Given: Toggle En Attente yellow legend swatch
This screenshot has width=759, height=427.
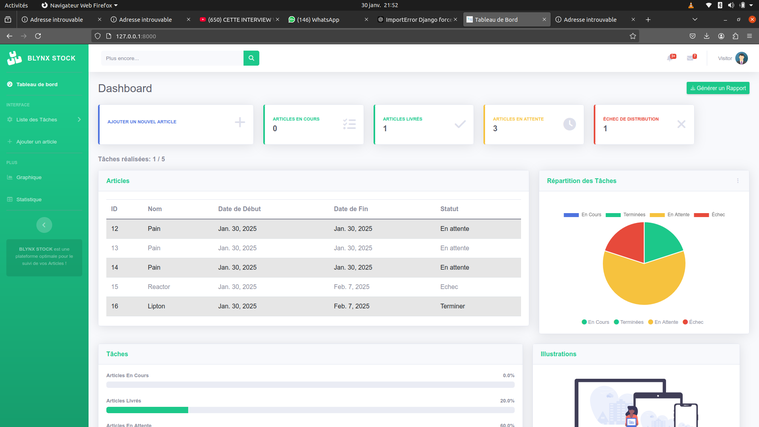Looking at the screenshot, I should click(x=657, y=214).
